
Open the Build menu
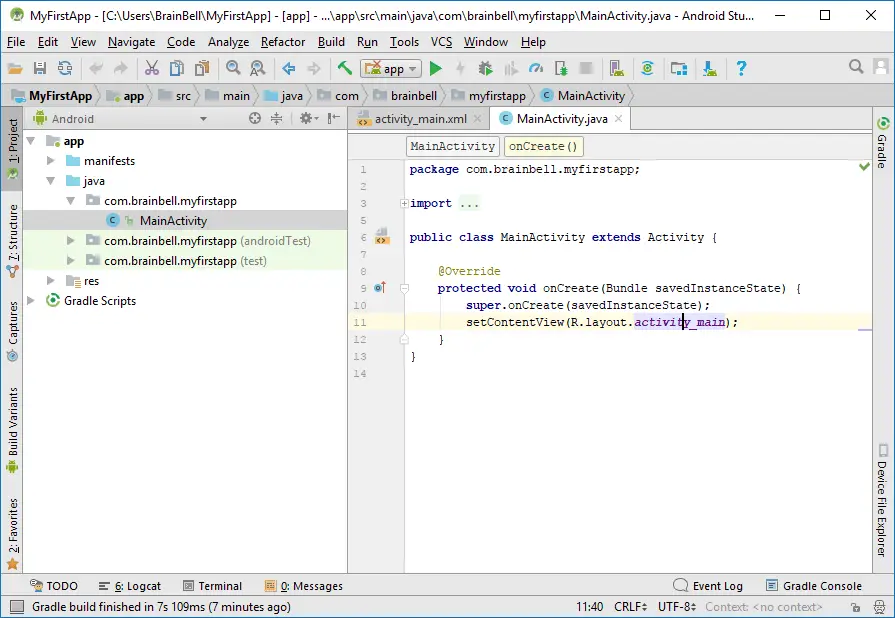pyautogui.click(x=331, y=42)
